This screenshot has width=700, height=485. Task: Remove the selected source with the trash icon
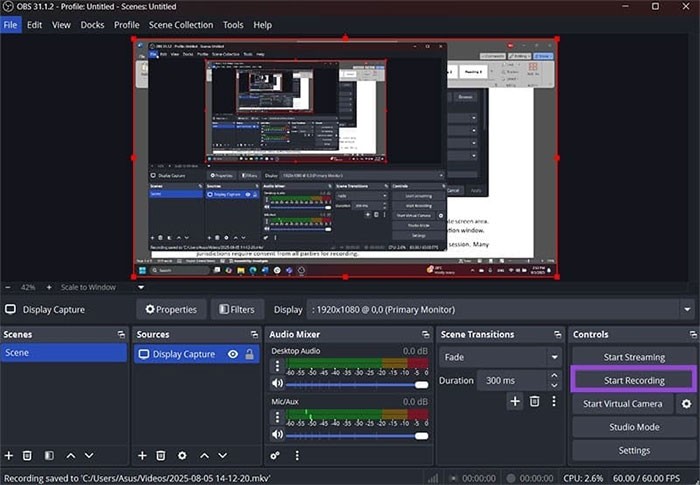pos(161,455)
